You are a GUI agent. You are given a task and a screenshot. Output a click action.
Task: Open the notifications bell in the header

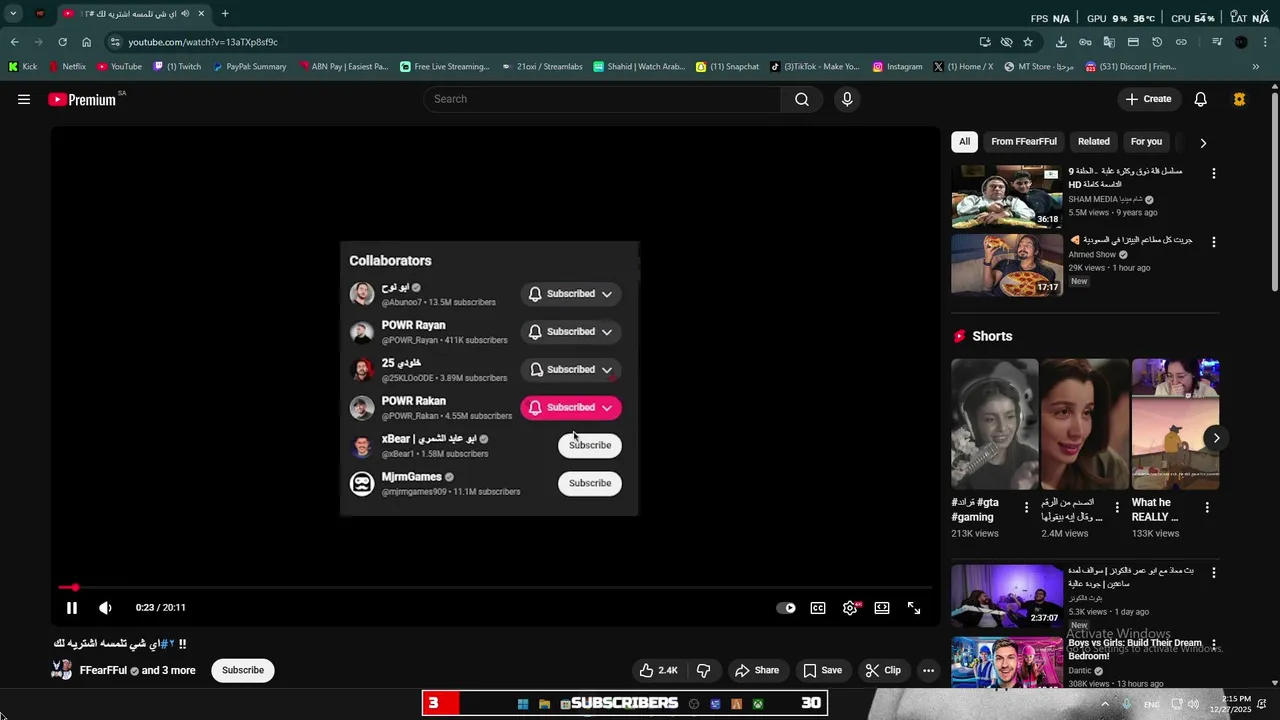(x=1201, y=99)
